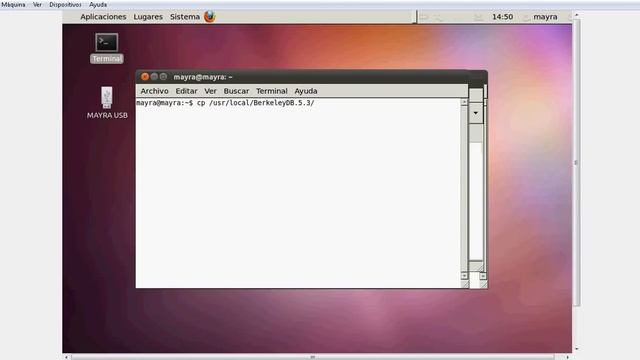Open the terminal Ver menu
The height and width of the screenshot is (360, 640).
[211, 91]
